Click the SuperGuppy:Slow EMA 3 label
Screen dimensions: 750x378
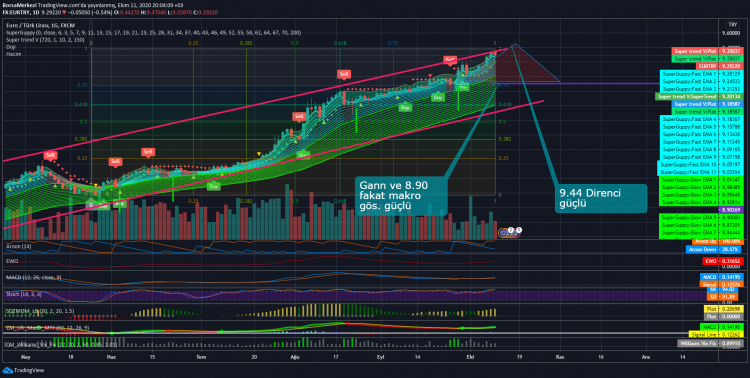(x=701, y=195)
